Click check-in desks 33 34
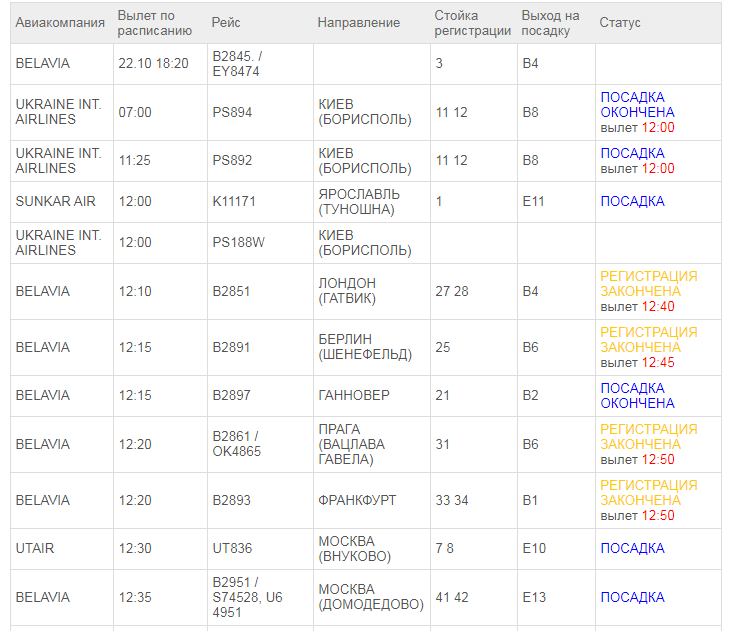The image size is (730, 631). (452, 501)
